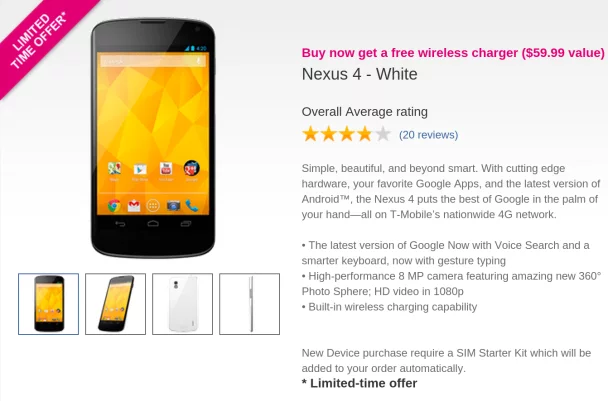Image resolution: width=608 pixels, height=401 pixels.
Task: Click the YouTube icon on the phone screen
Action: (x=166, y=169)
